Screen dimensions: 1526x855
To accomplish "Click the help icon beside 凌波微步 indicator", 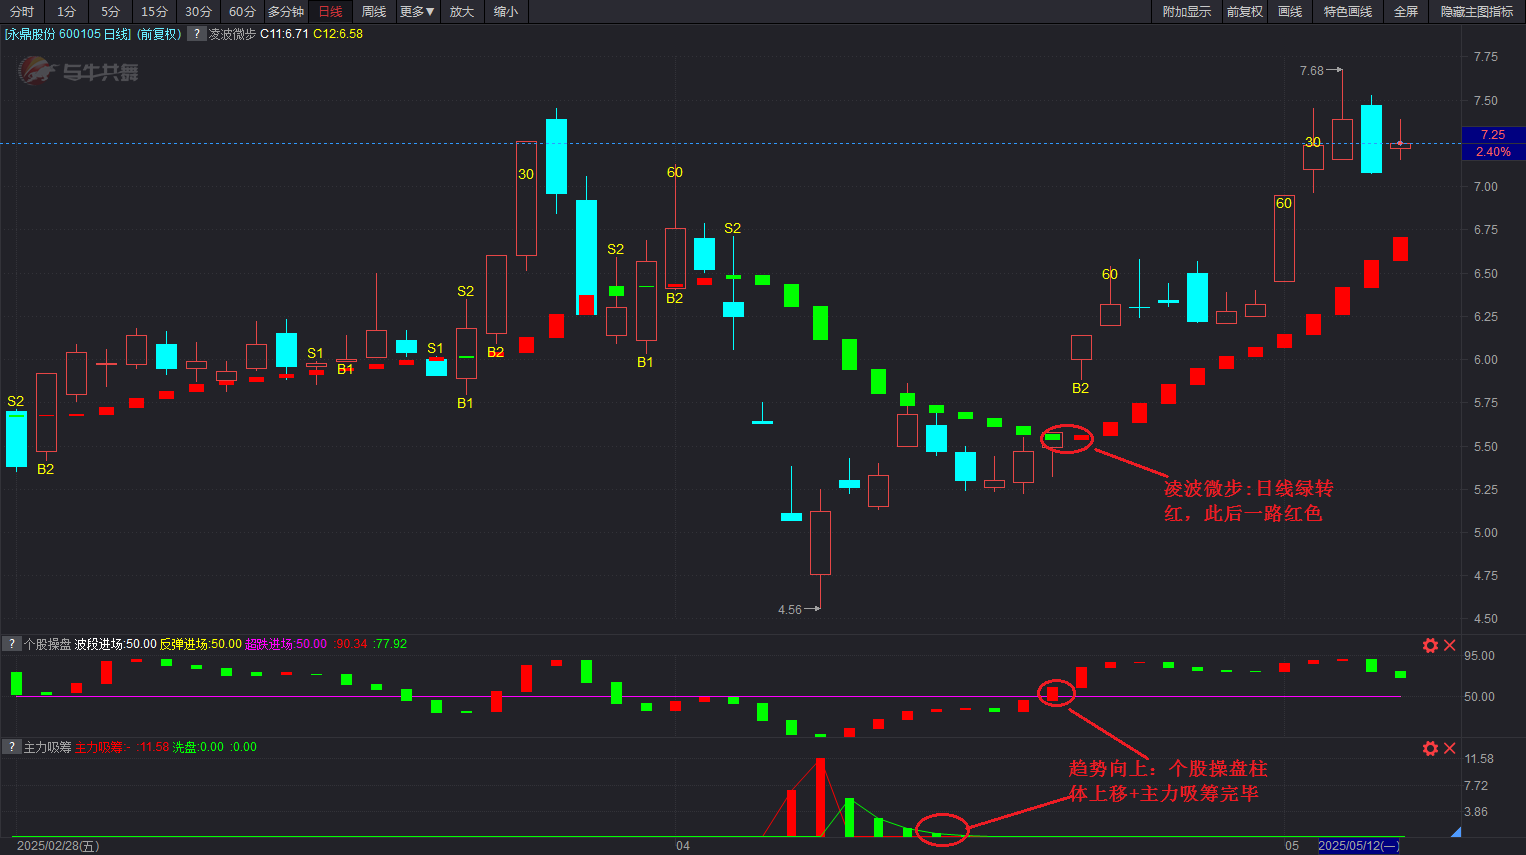I will (x=196, y=34).
